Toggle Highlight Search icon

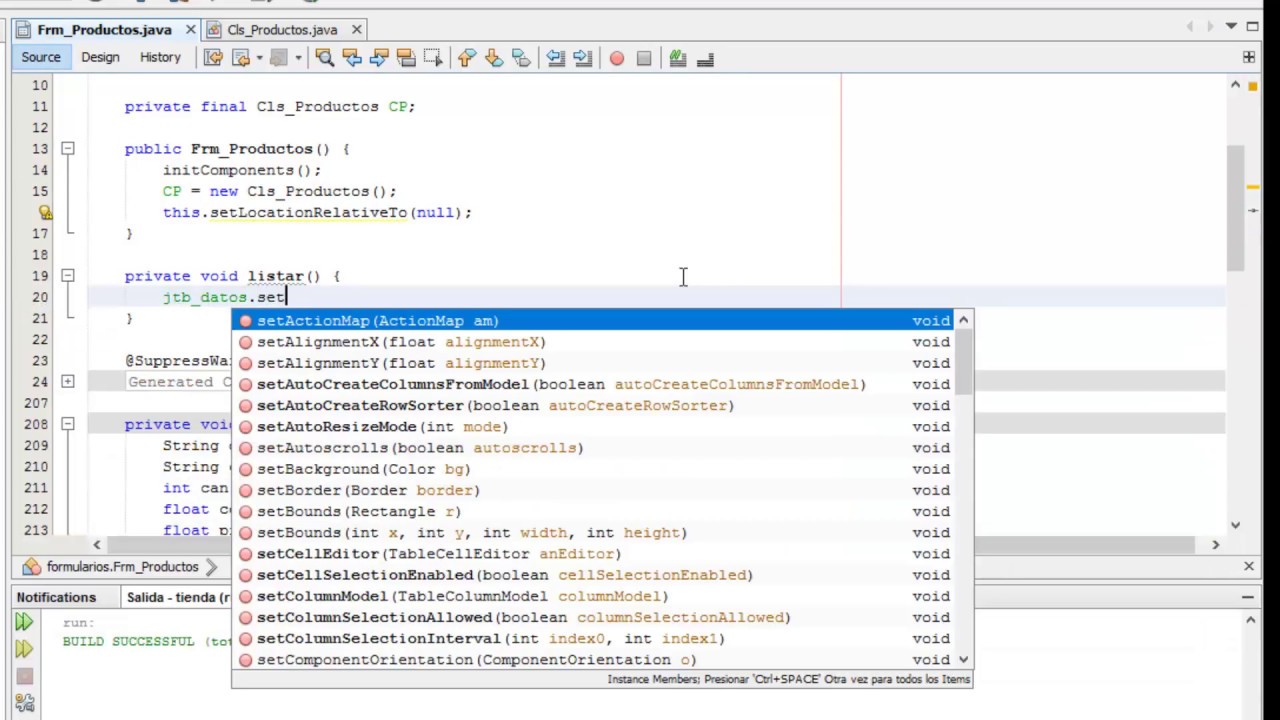[x=405, y=58]
